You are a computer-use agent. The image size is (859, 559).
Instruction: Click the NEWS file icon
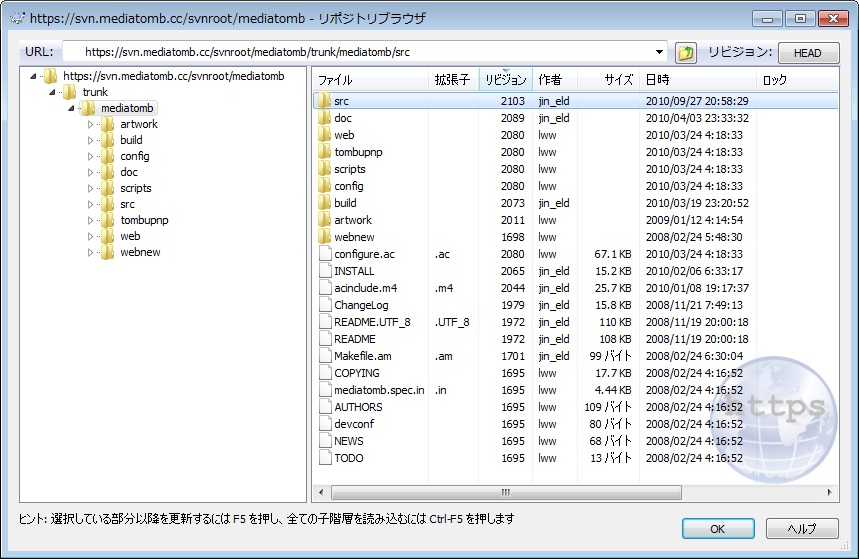(325, 441)
